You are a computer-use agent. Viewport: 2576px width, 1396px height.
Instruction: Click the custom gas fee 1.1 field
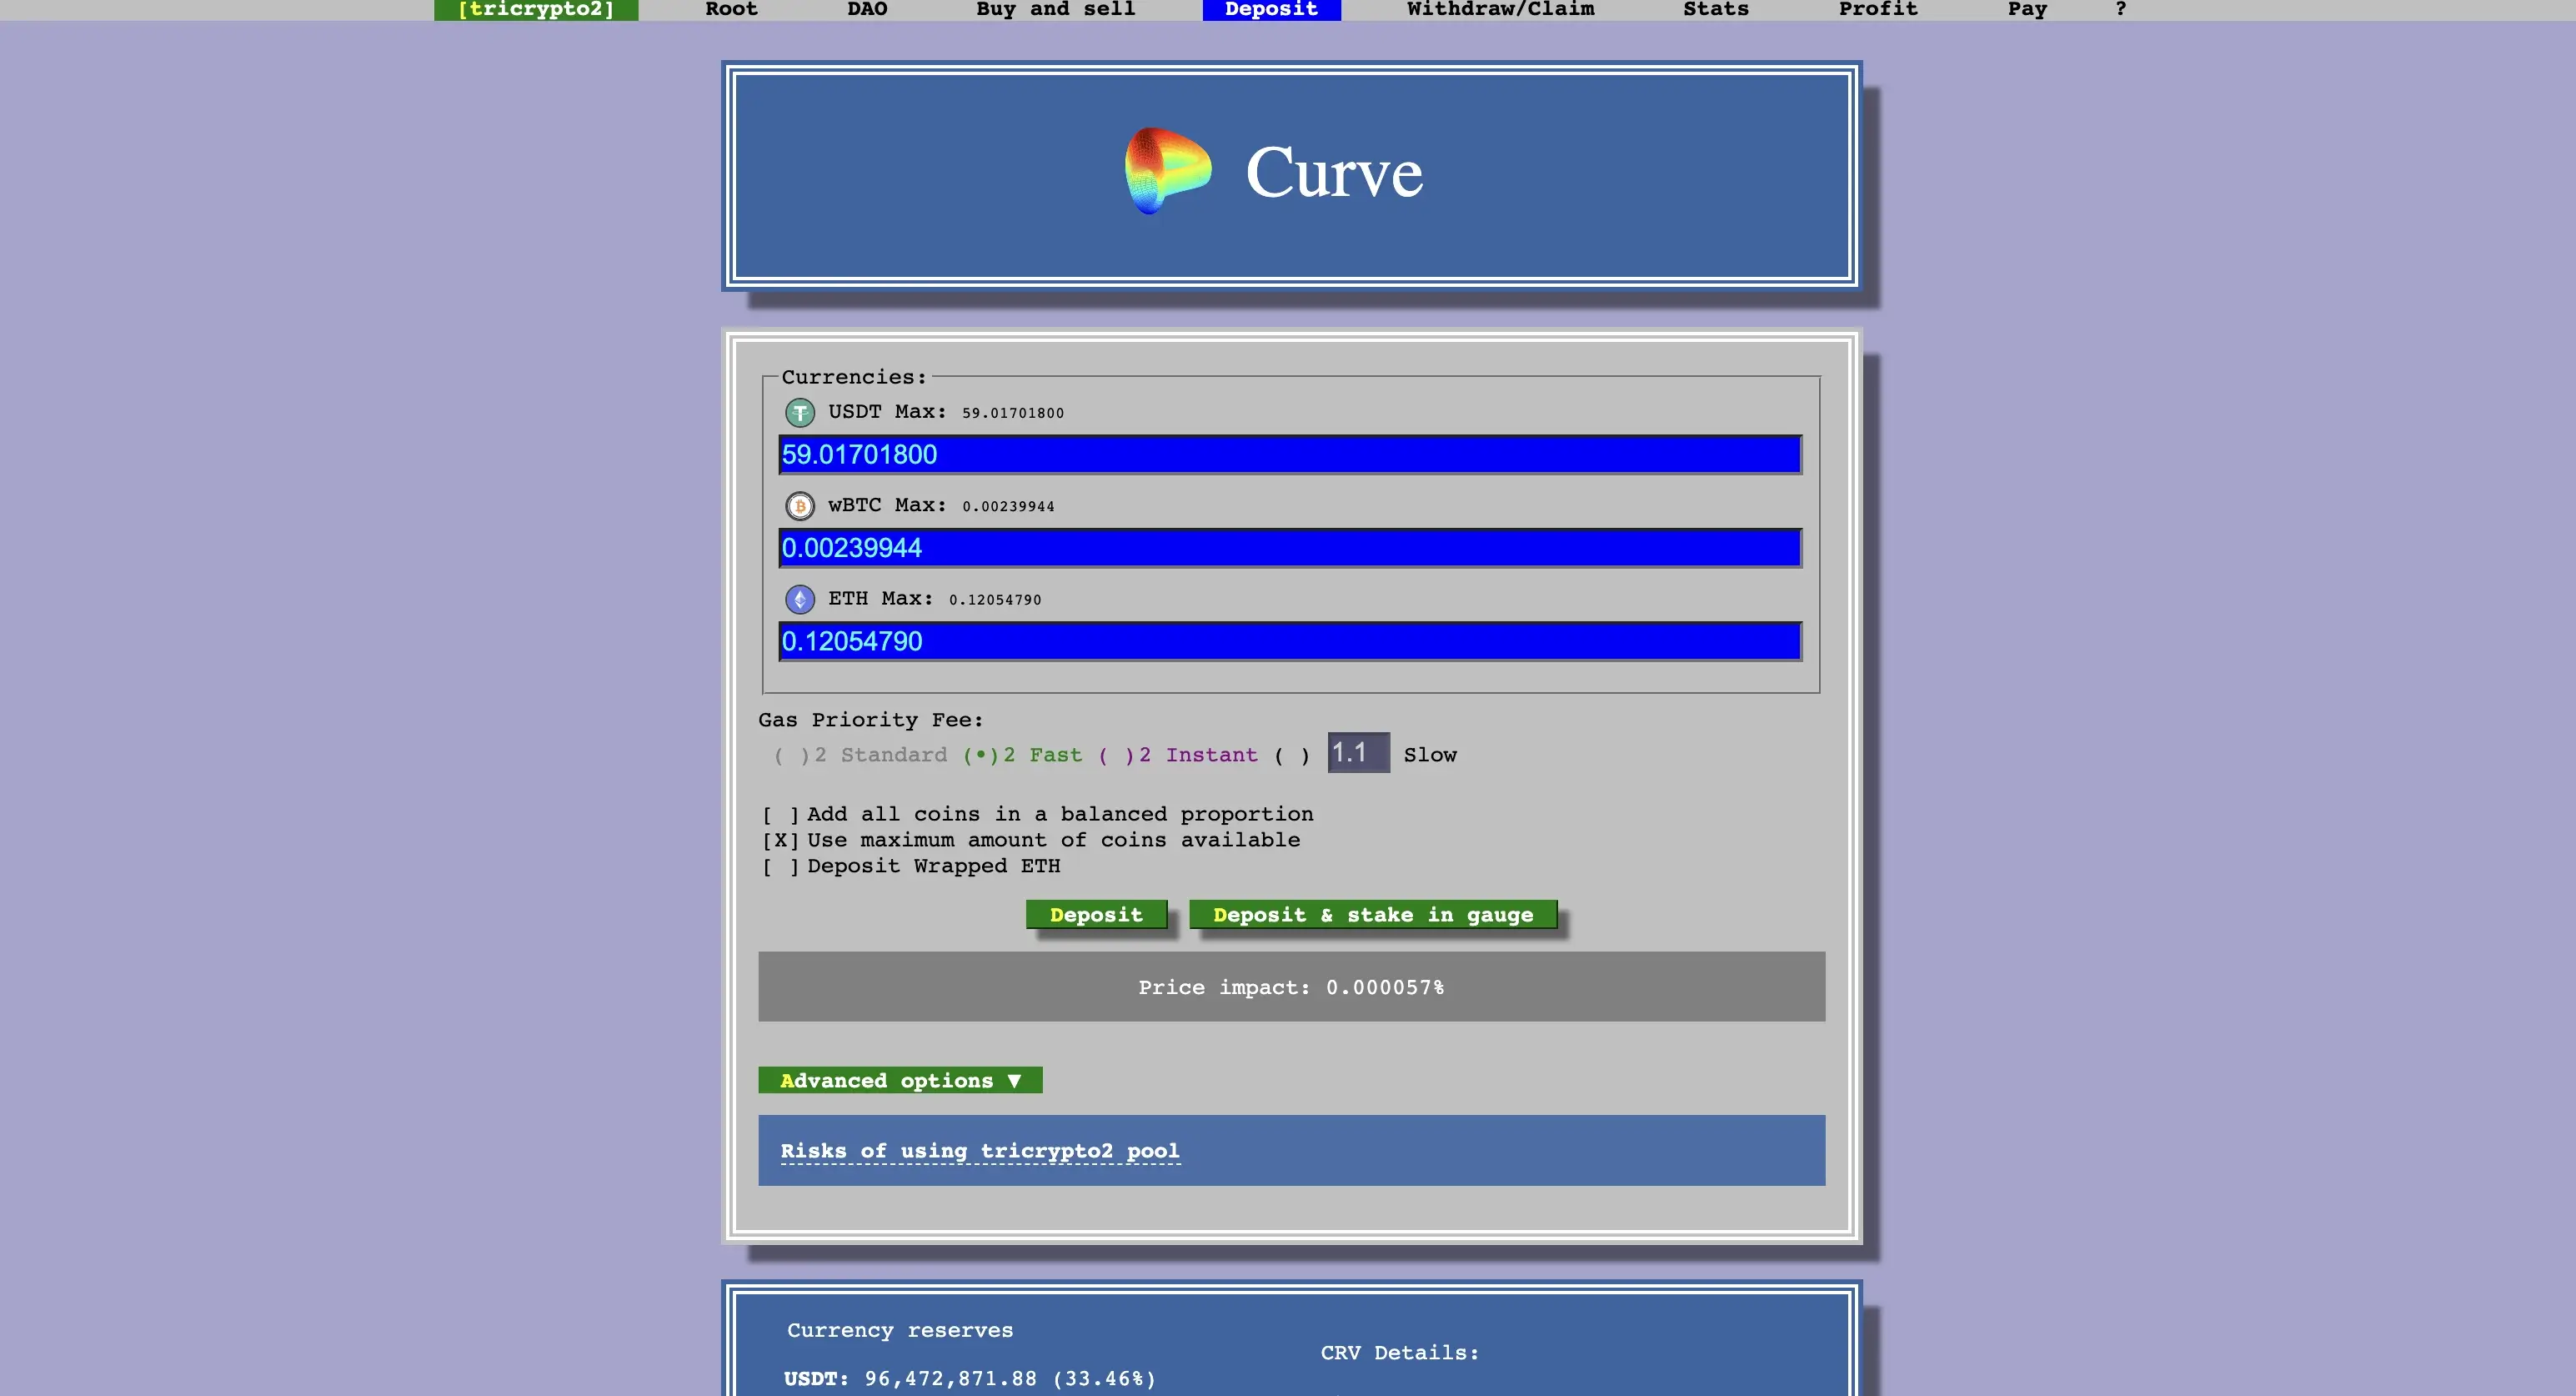pos(1357,753)
